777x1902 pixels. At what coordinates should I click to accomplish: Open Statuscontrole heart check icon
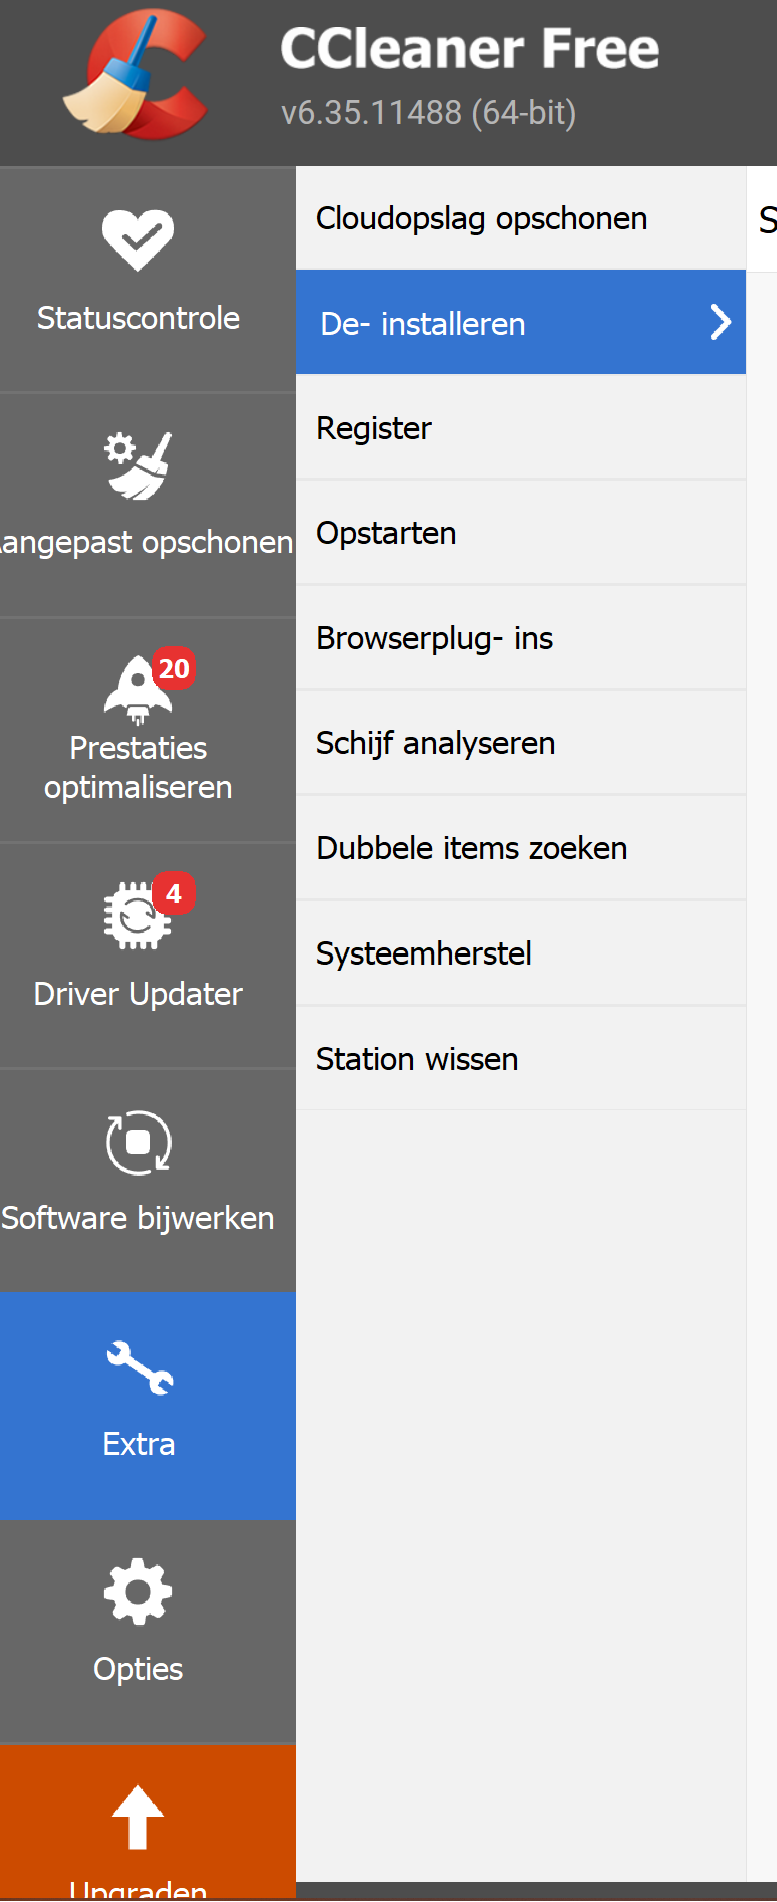138,240
